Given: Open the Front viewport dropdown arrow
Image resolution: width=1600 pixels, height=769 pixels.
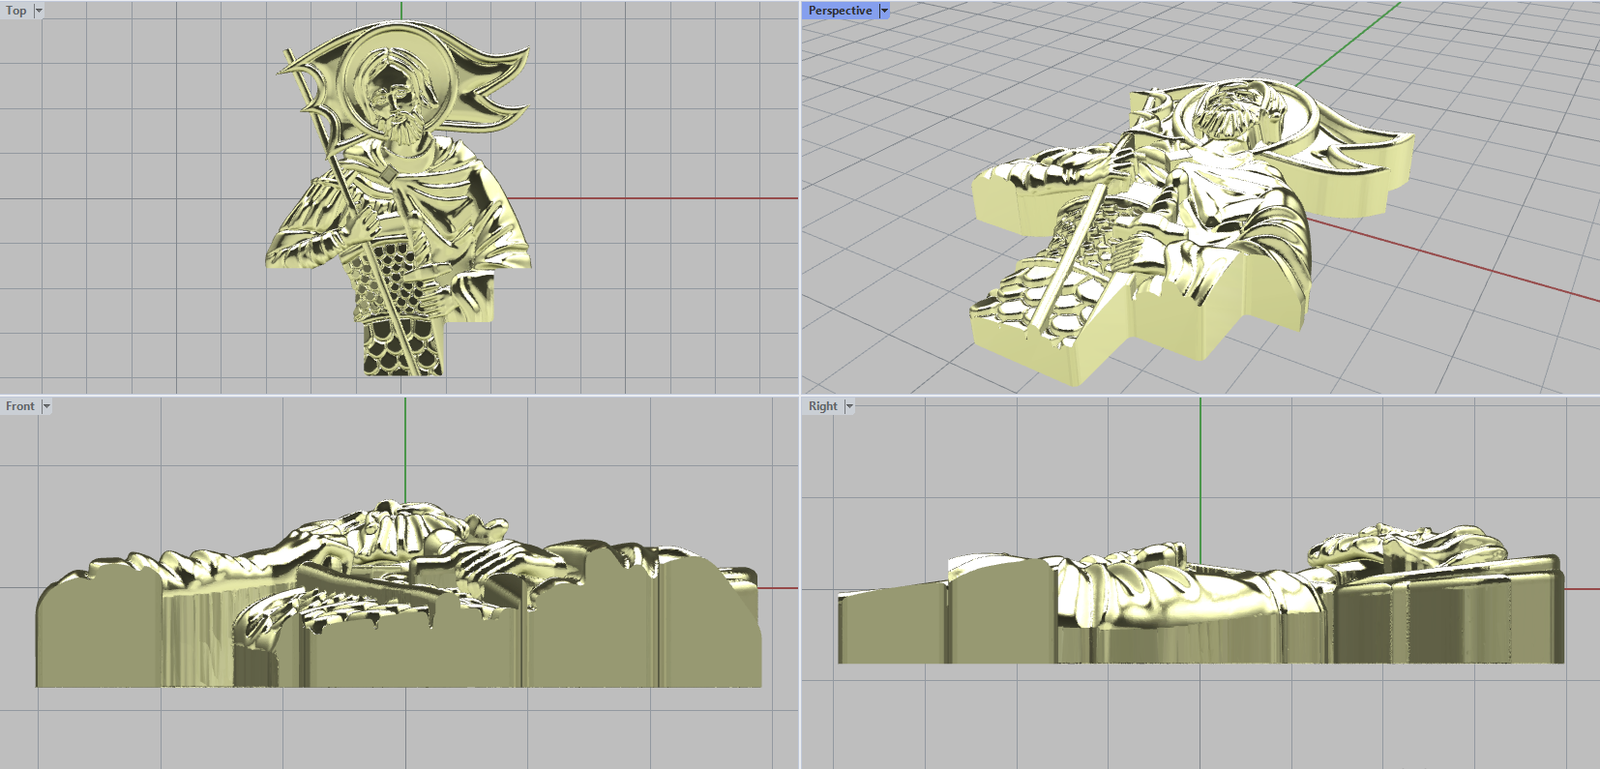Looking at the screenshot, I should 46,406.
